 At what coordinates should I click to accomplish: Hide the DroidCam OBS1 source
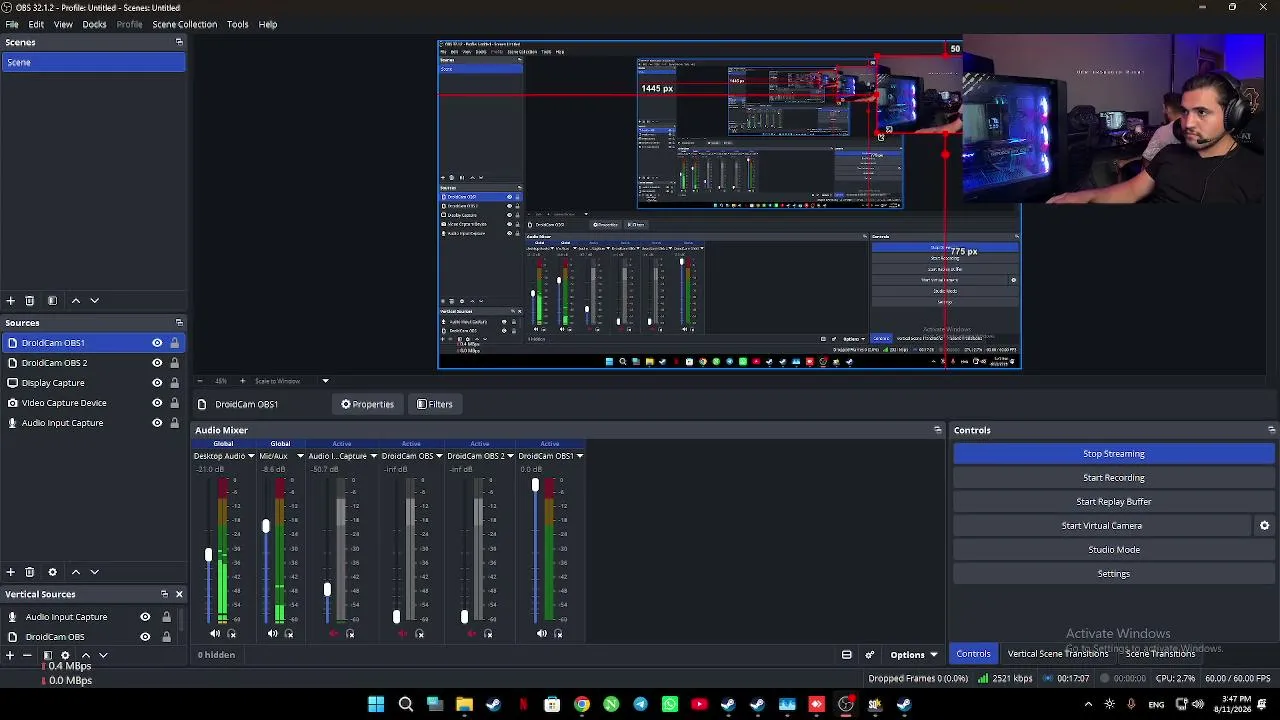[157, 343]
